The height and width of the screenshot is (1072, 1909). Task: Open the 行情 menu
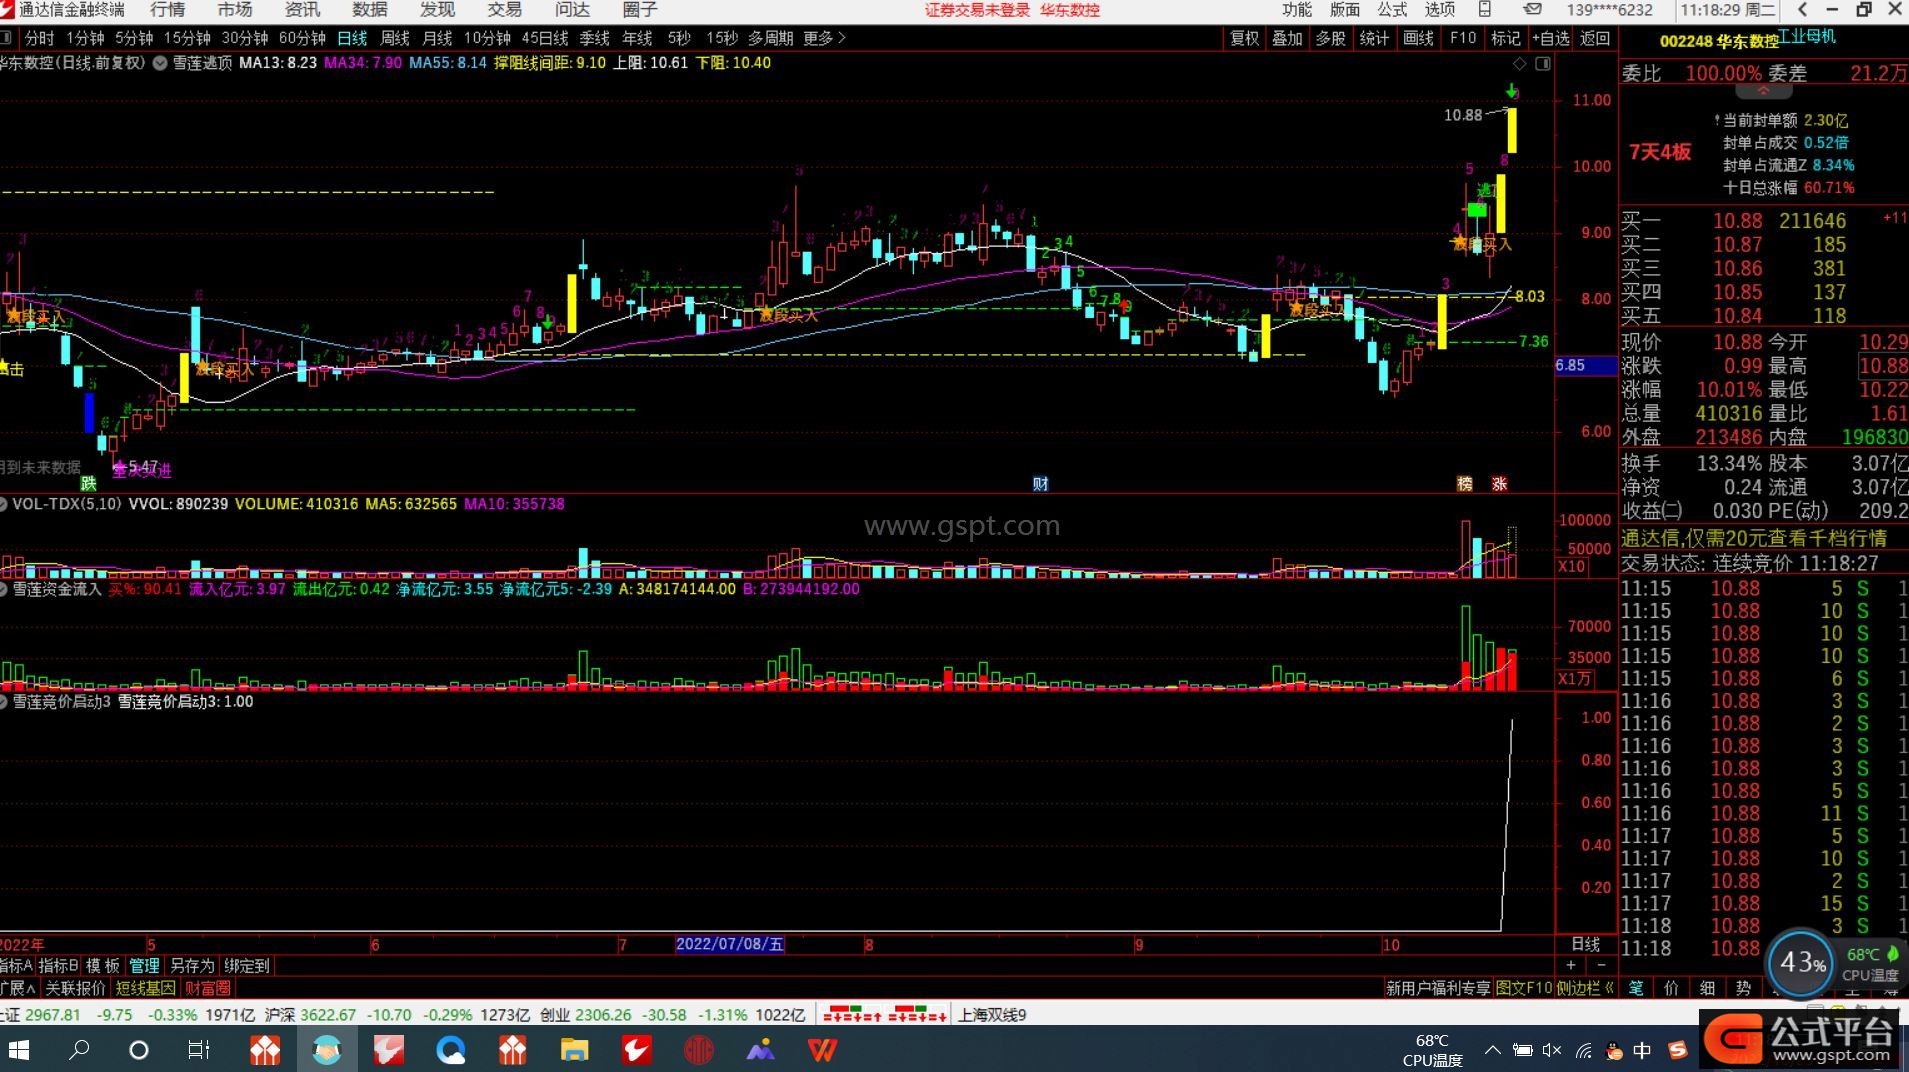(x=167, y=10)
